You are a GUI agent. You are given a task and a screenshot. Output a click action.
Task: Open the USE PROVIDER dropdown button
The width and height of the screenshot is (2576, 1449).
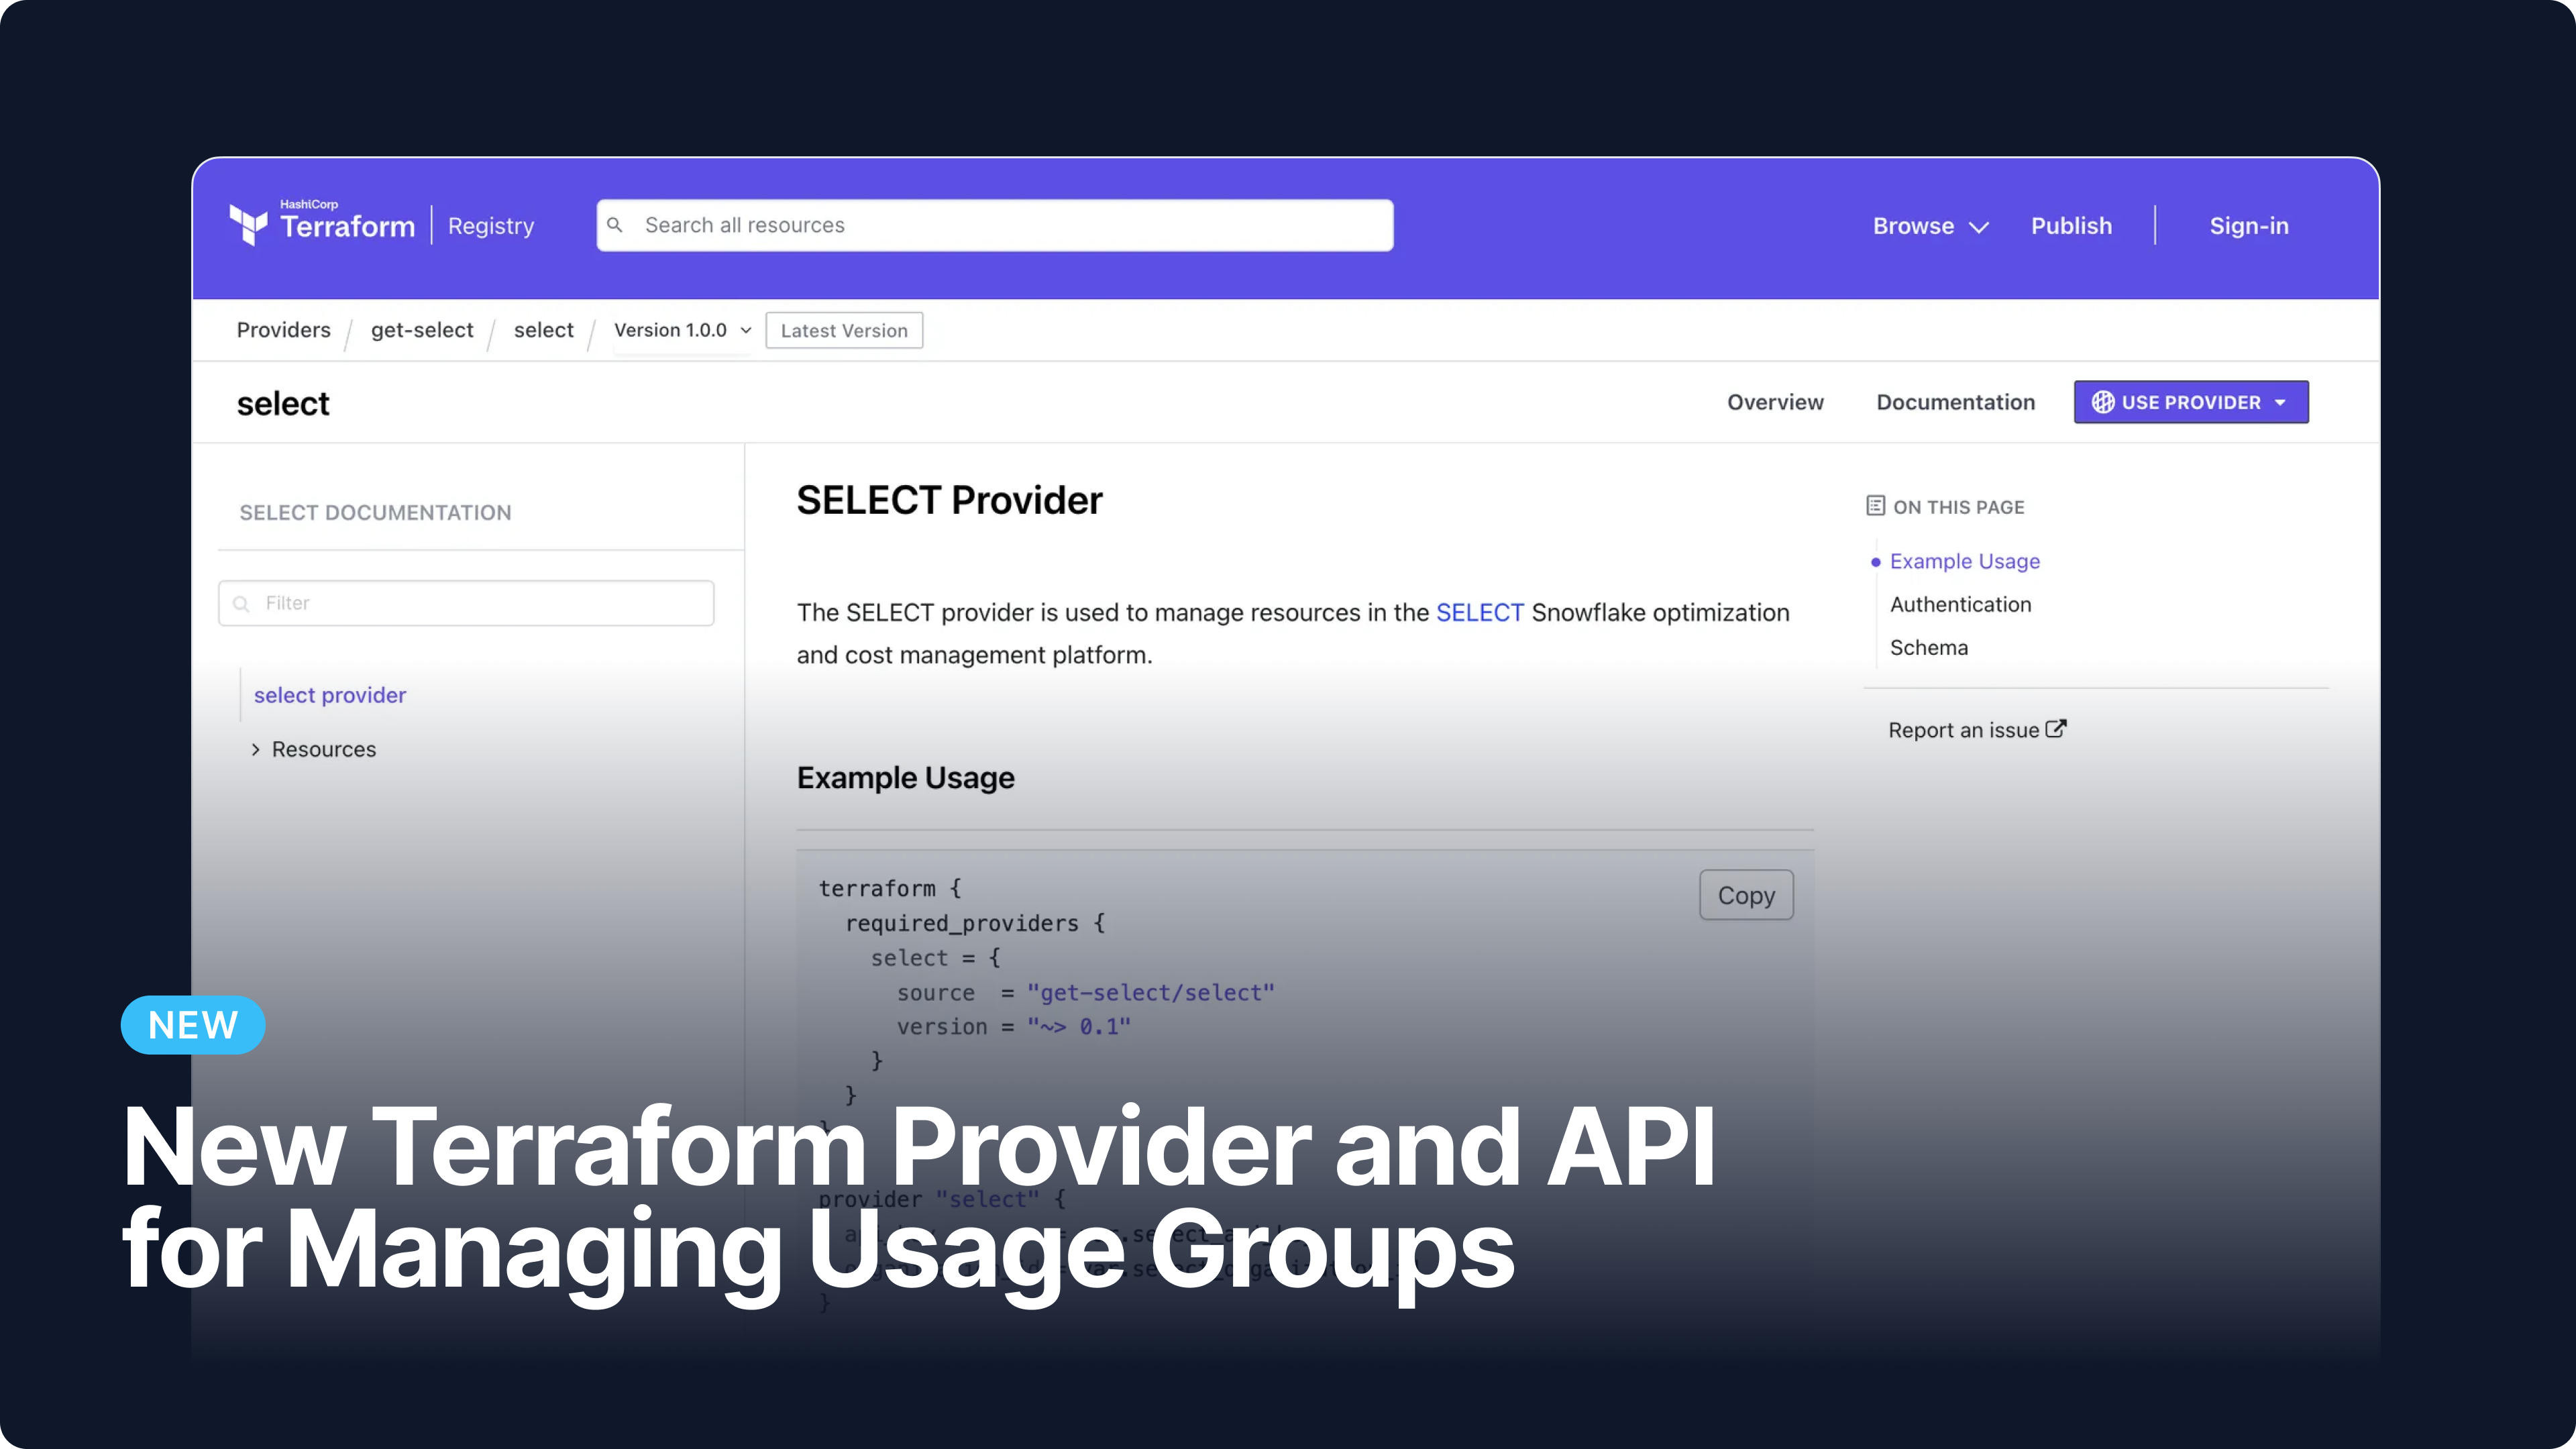[x=2191, y=402]
